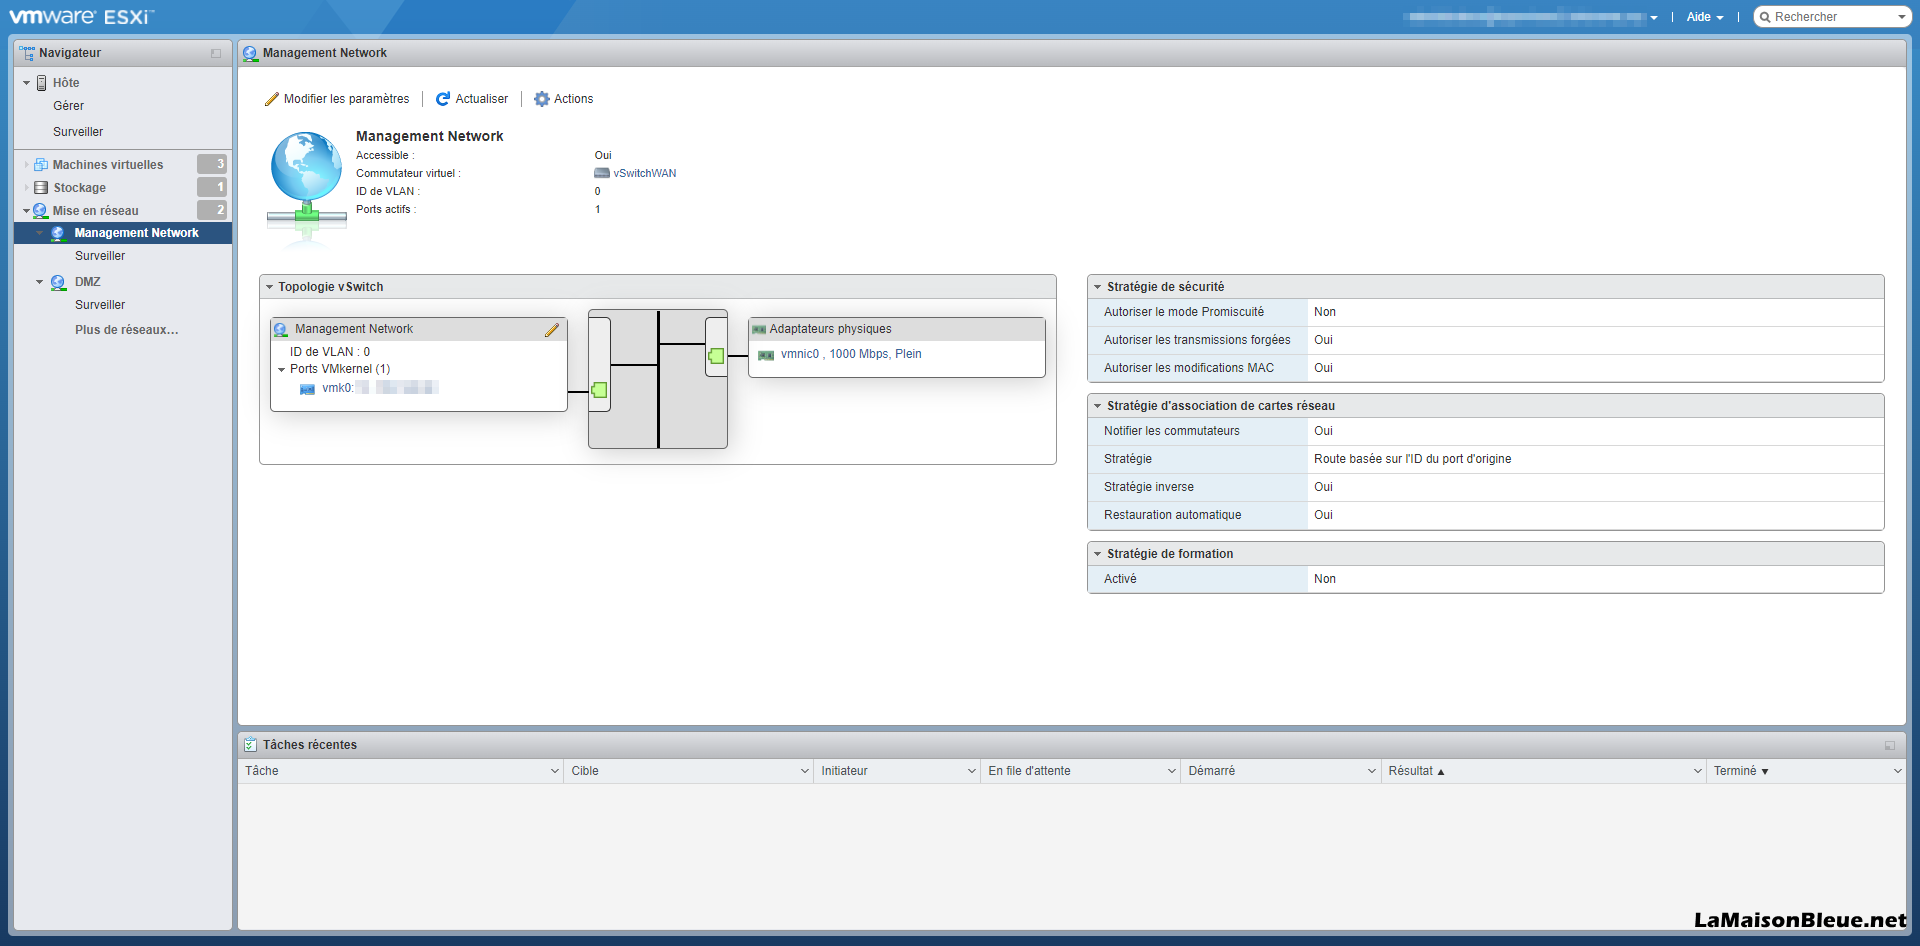The height and width of the screenshot is (946, 1920).
Task: Click the Actualiser refresh icon
Action: (x=442, y=99)
